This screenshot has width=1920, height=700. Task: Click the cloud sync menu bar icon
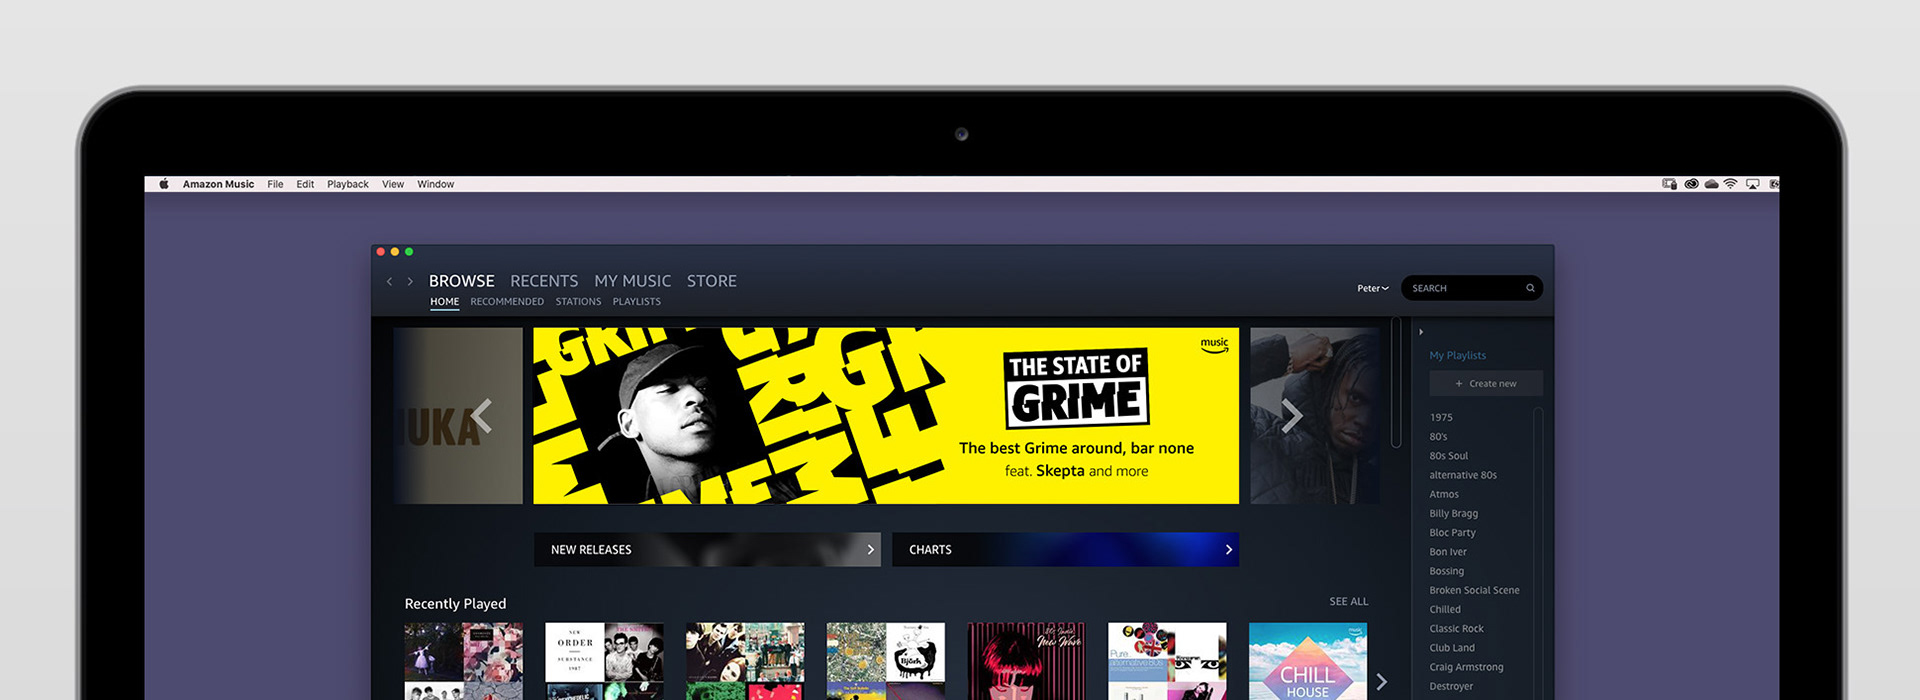(x=1711, y=184)
